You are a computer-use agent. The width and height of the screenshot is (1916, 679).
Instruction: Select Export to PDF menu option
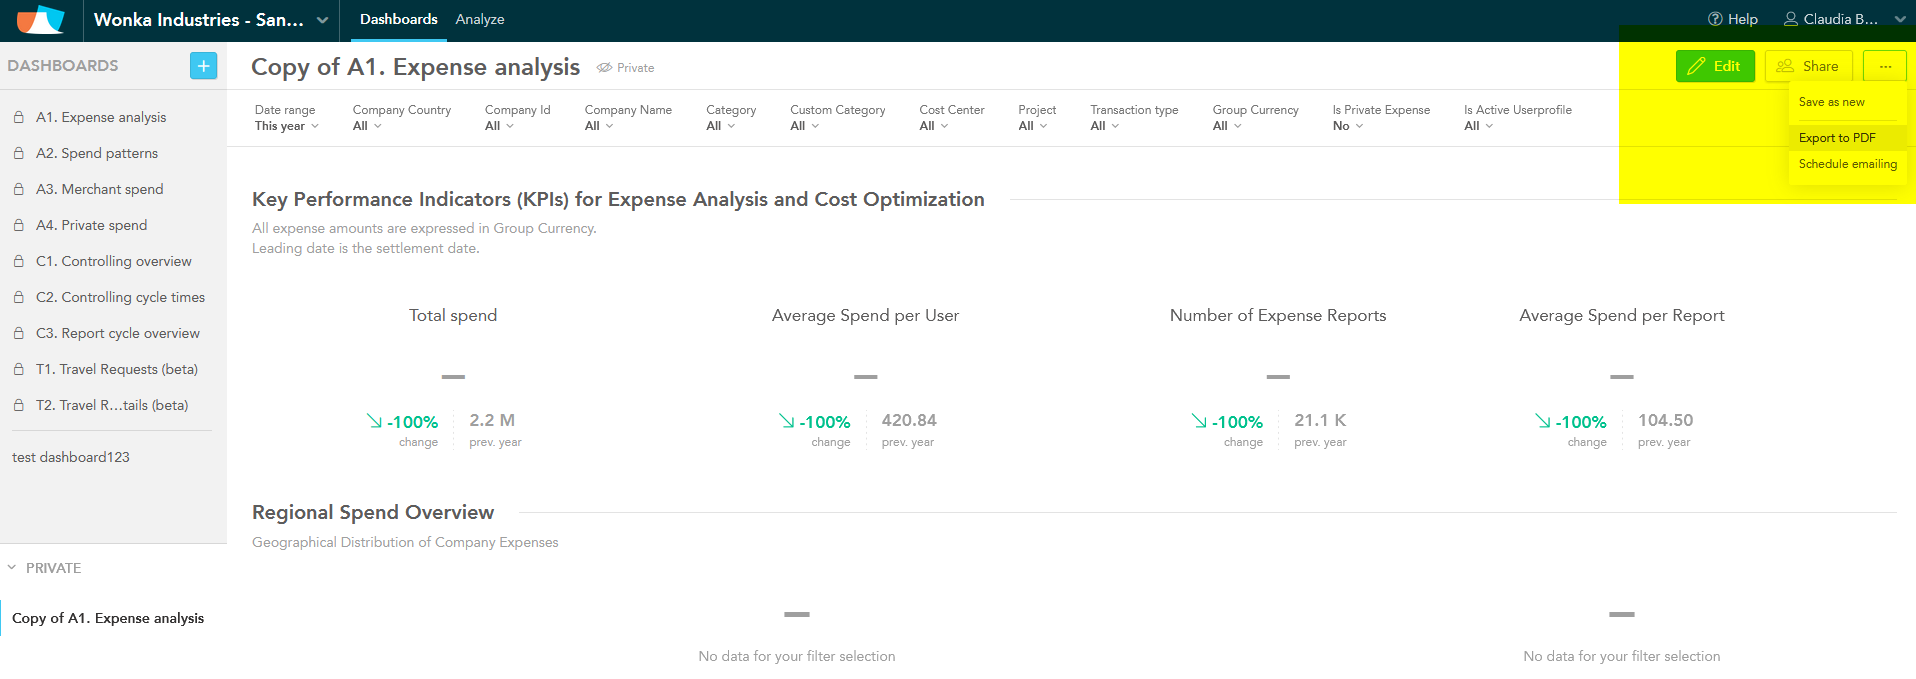[x=1837, y=138]
